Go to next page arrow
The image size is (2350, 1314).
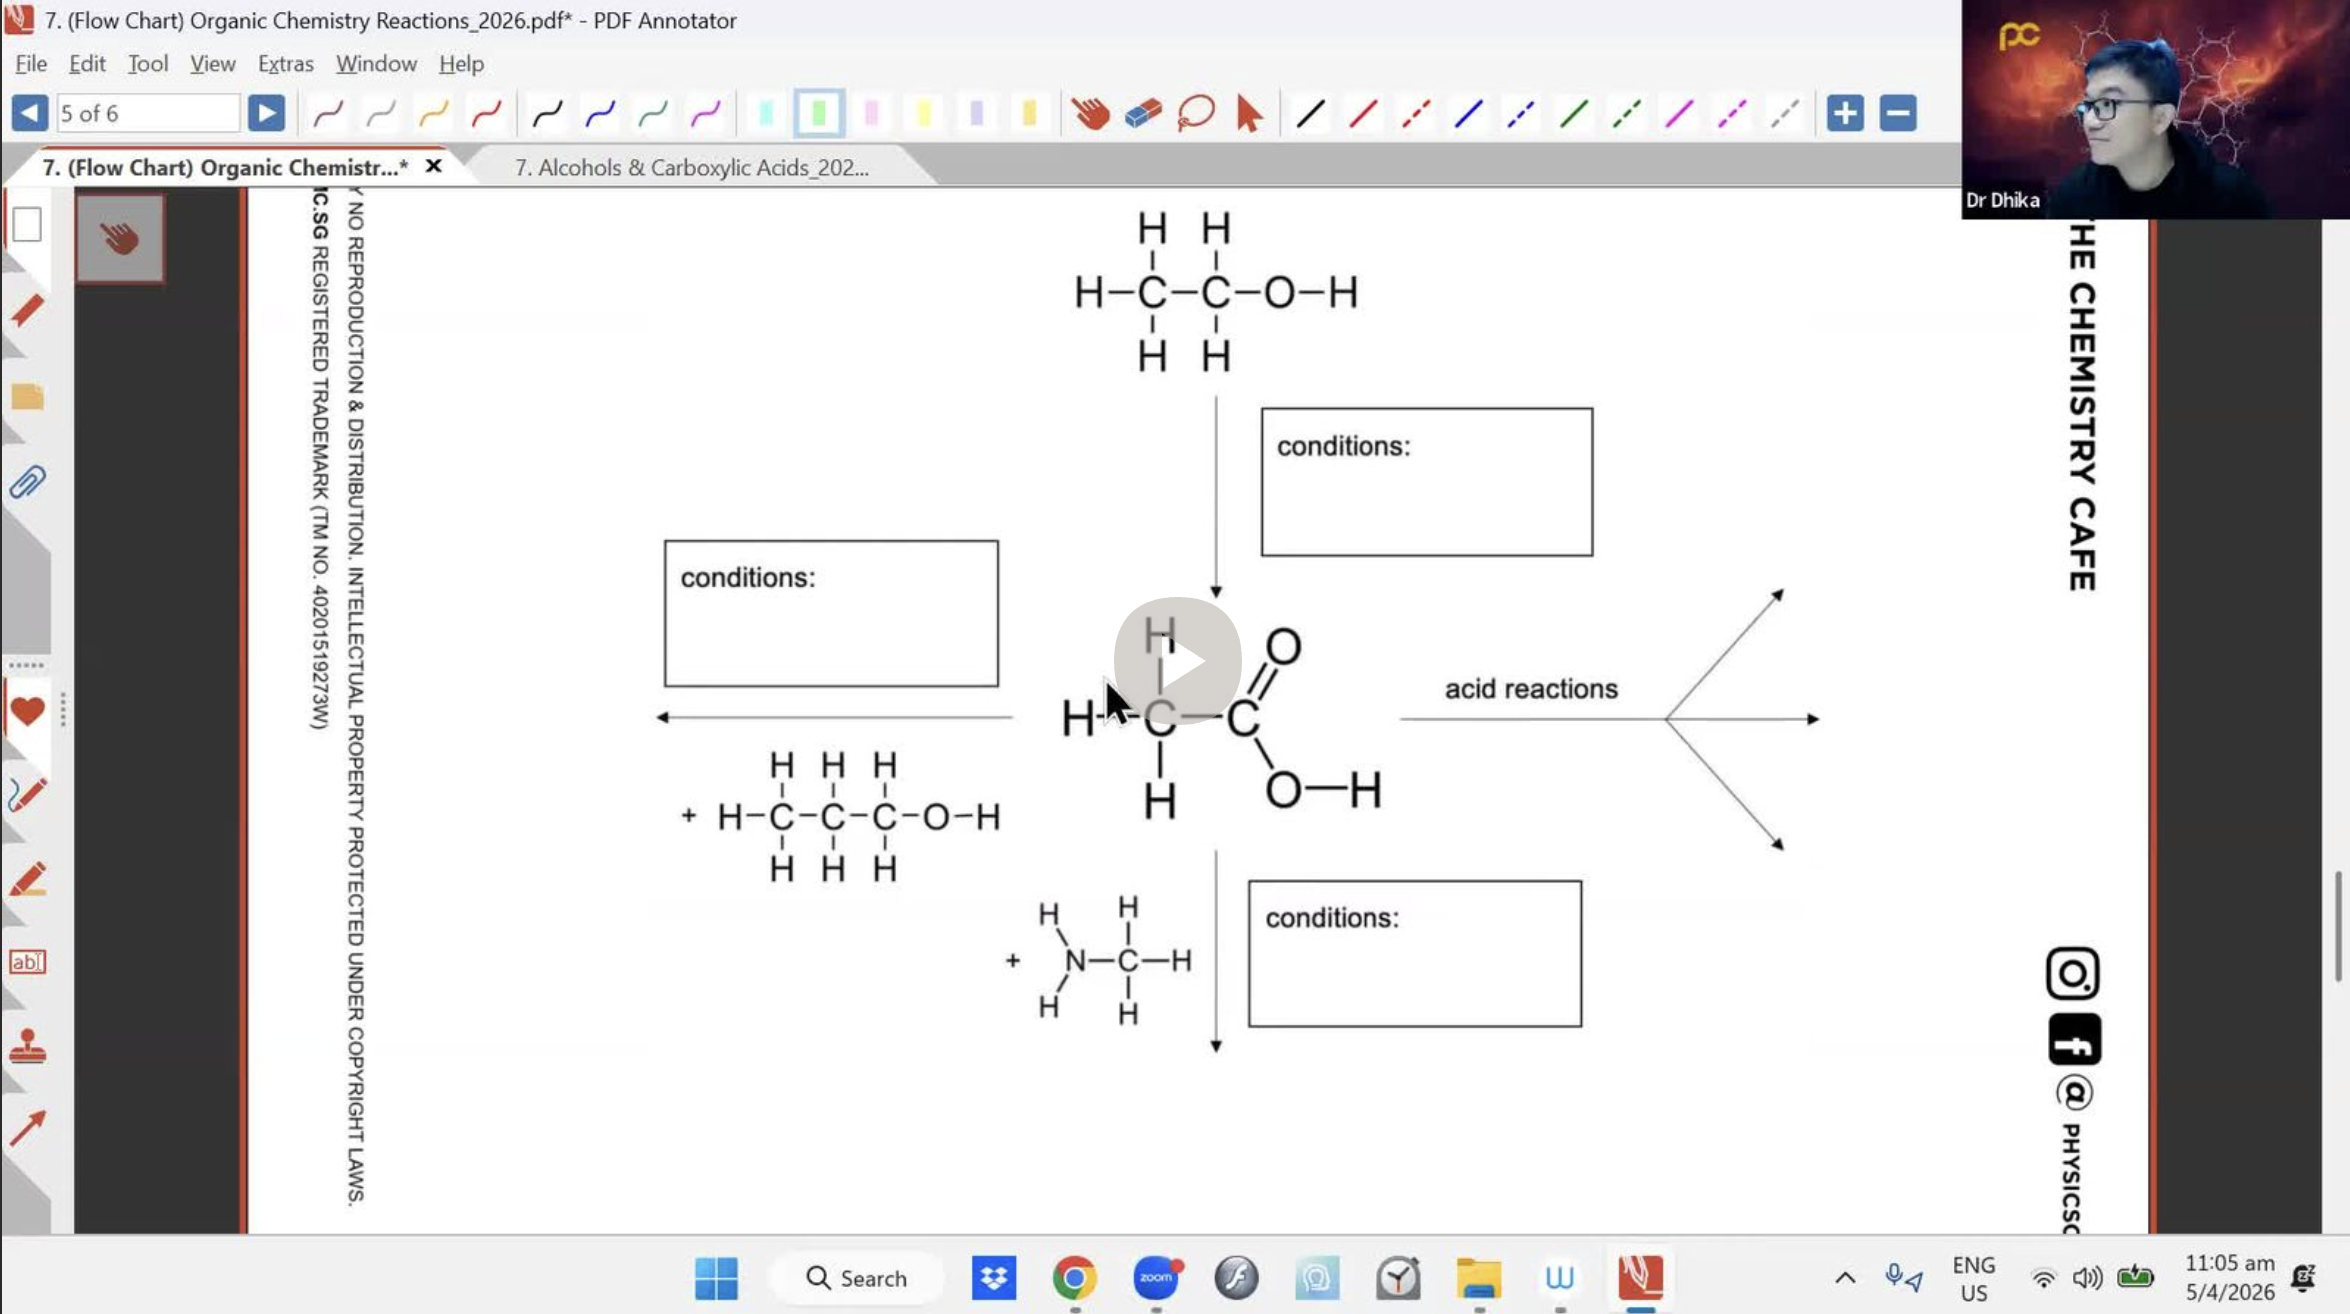[x=266, y=113]
